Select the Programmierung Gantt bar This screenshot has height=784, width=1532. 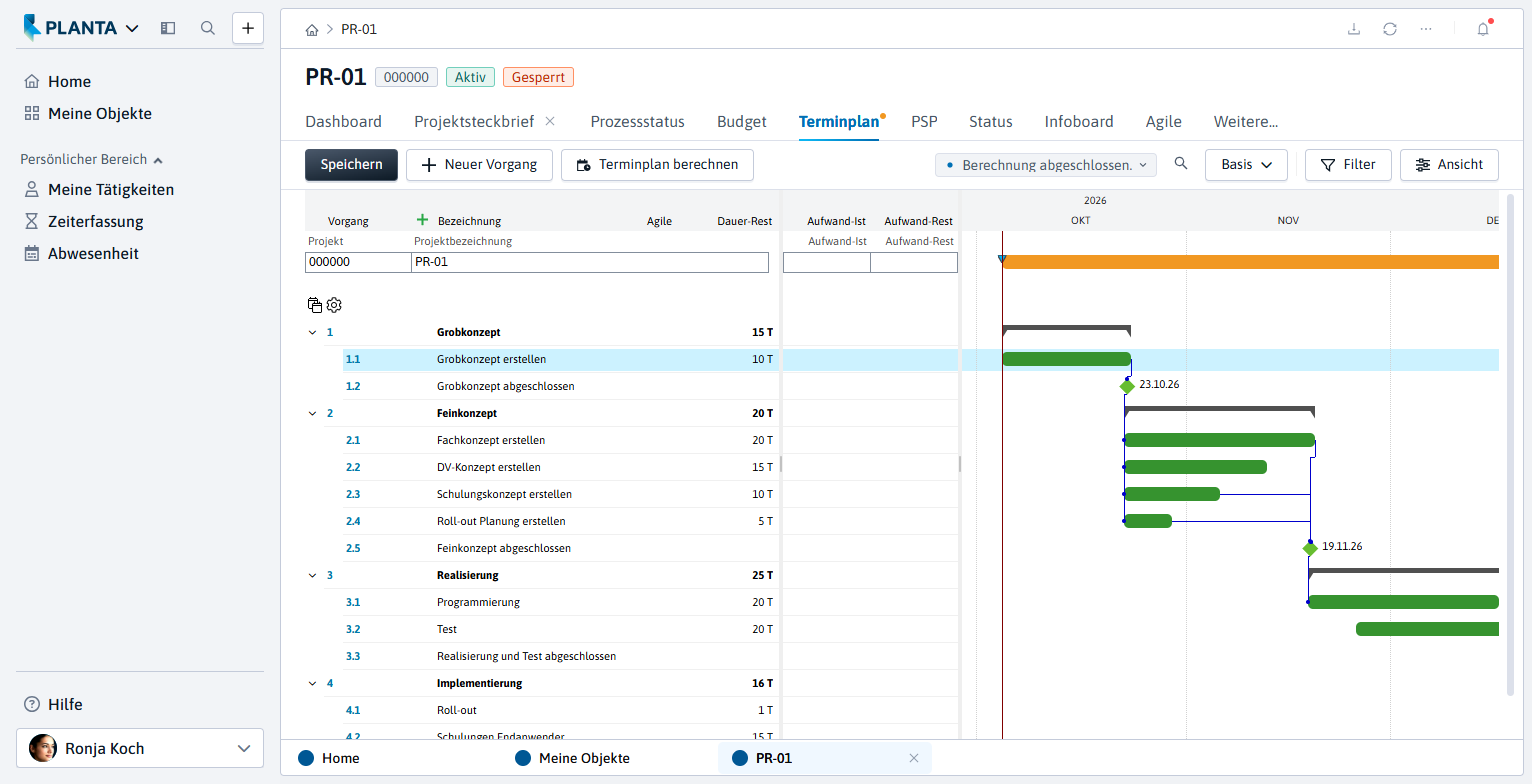click(x=1403, y=602)
